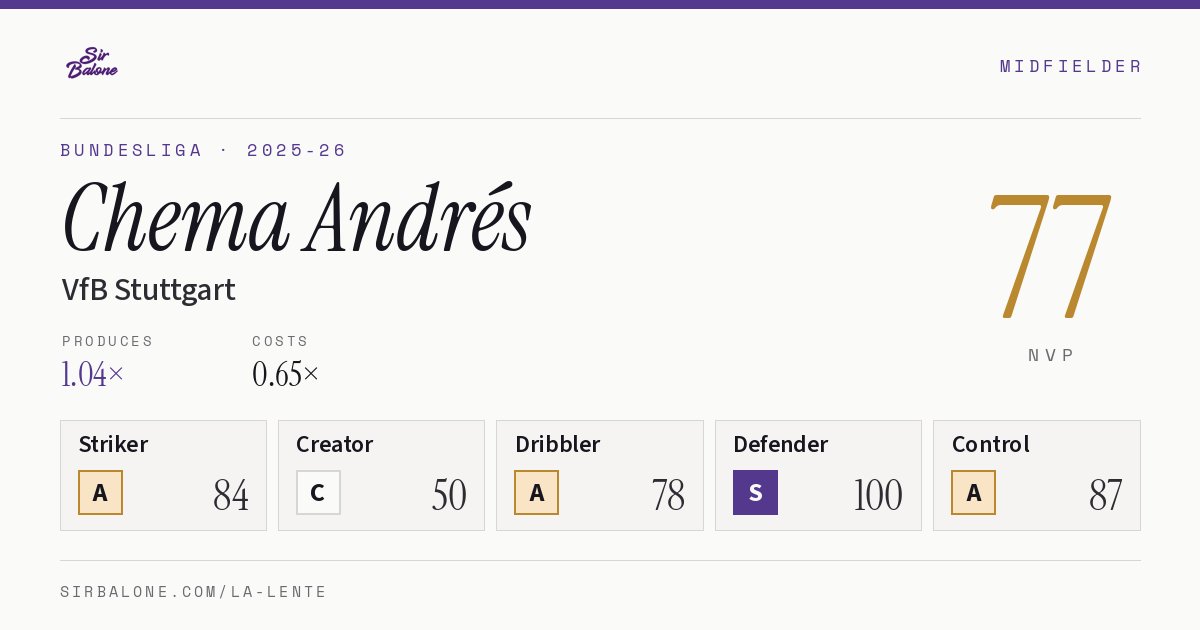Click the Defender S grade badge
The height and width of the screenshot is (630, 1200).
[755, 493]
